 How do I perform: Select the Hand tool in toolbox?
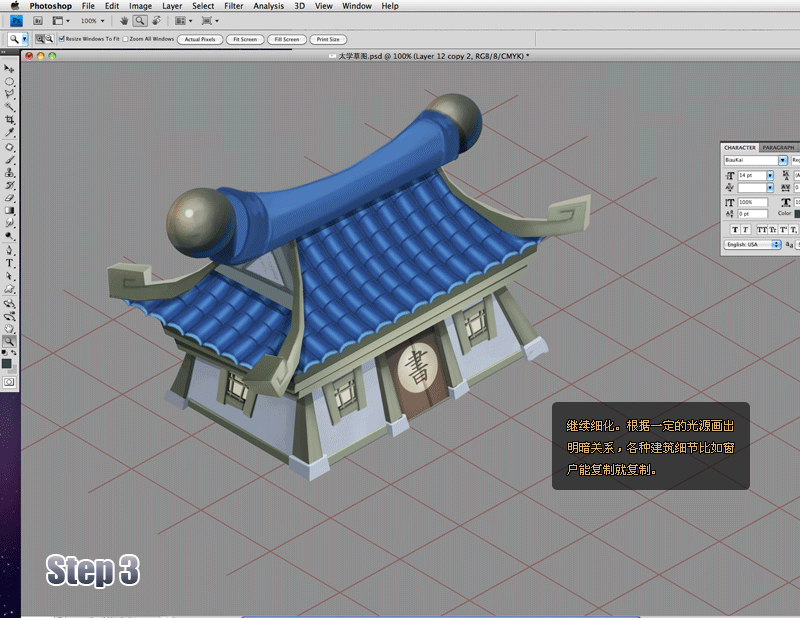click(9, 329)
